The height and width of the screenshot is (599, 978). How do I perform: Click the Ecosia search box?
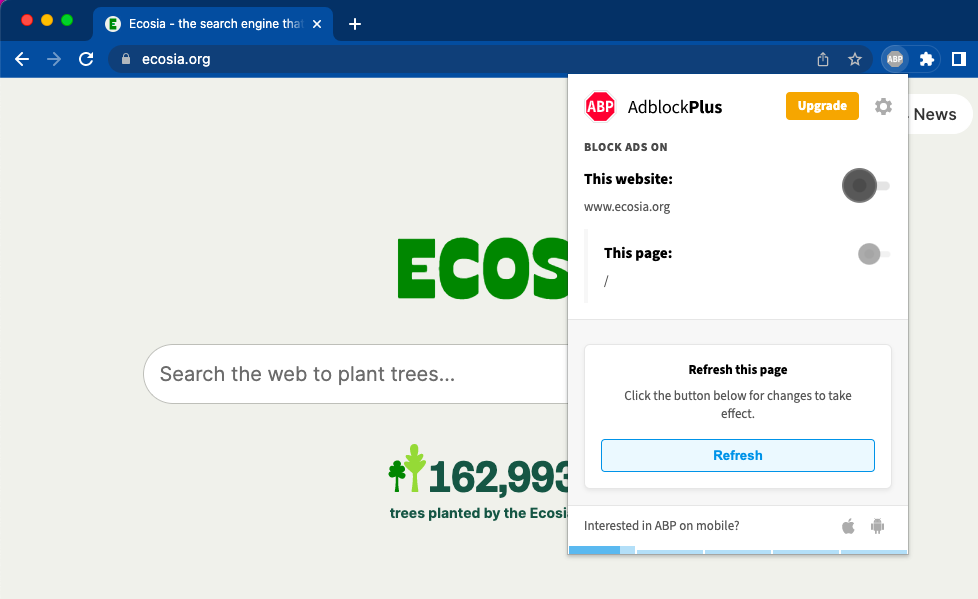(x=356, y=374)
